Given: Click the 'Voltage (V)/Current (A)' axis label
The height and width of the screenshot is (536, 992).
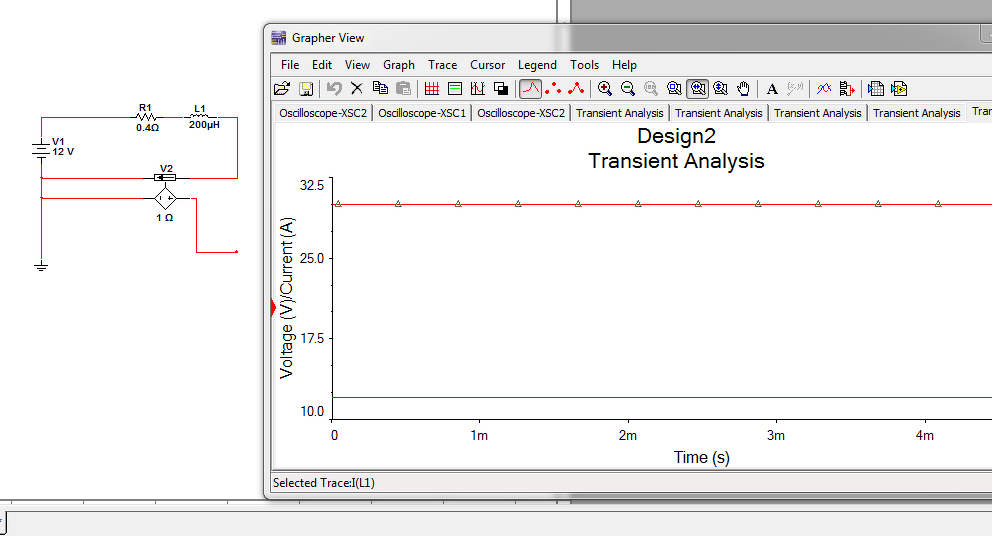Looking at the screenshot, I should coord(287,298).
